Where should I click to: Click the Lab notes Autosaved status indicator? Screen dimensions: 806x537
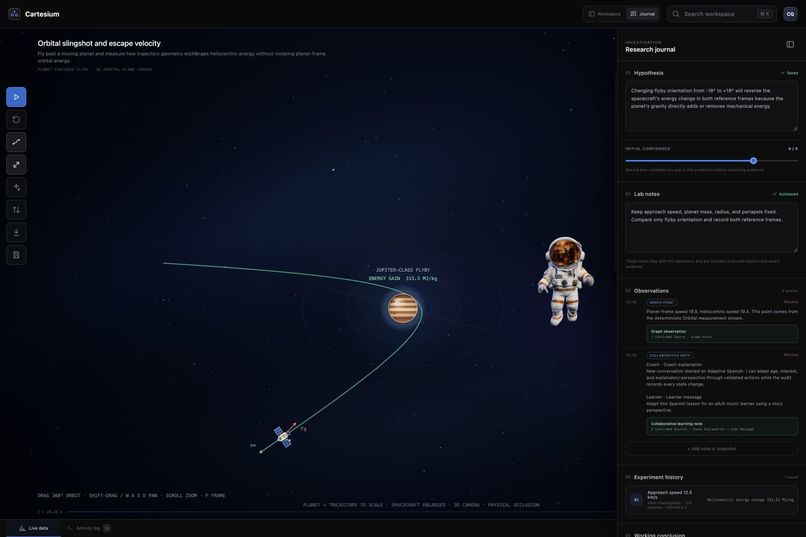pos(785,194)
